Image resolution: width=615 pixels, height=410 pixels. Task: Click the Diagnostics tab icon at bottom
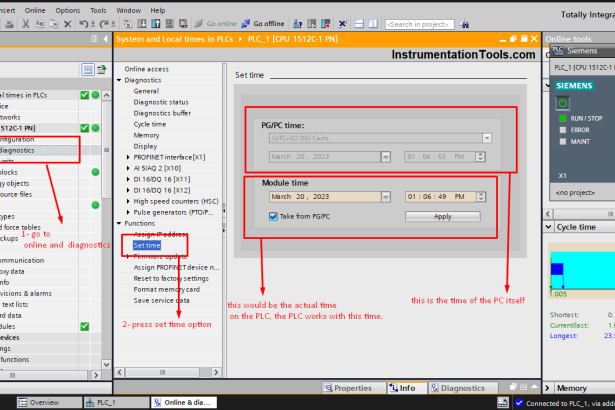tap(434, 388)
